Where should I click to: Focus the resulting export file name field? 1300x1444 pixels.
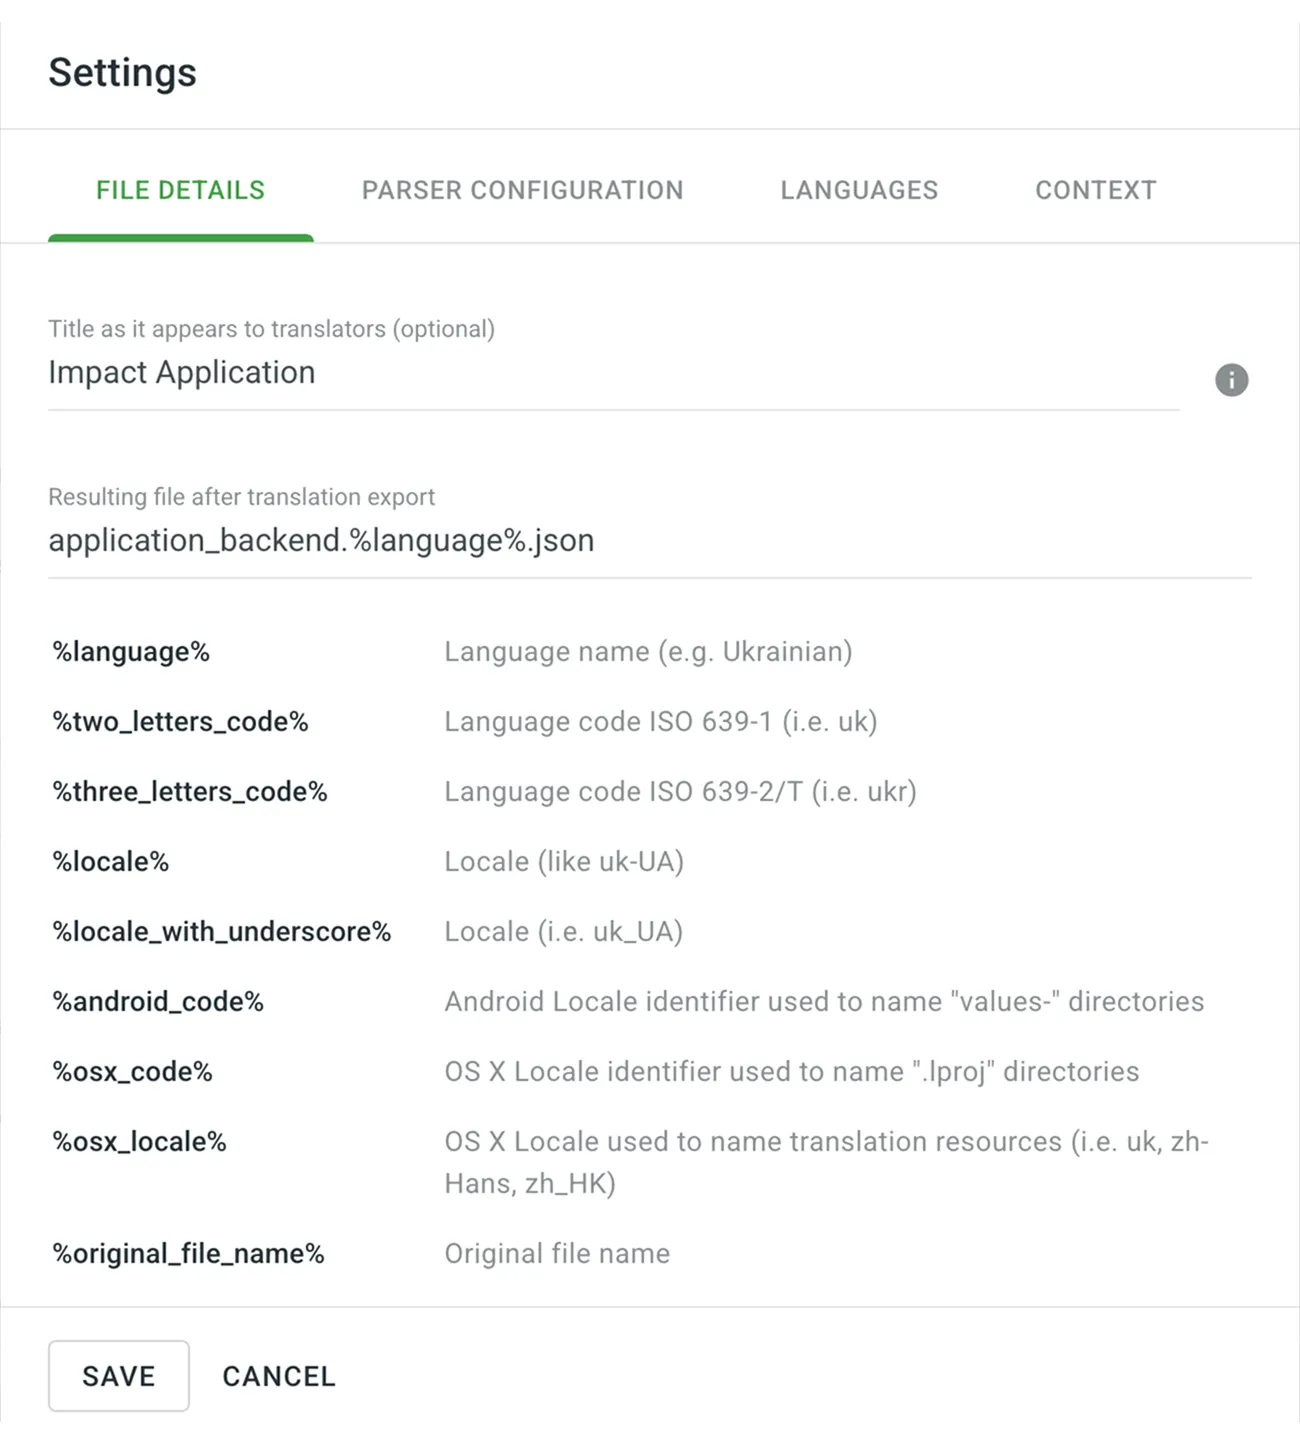pos(648,541)
